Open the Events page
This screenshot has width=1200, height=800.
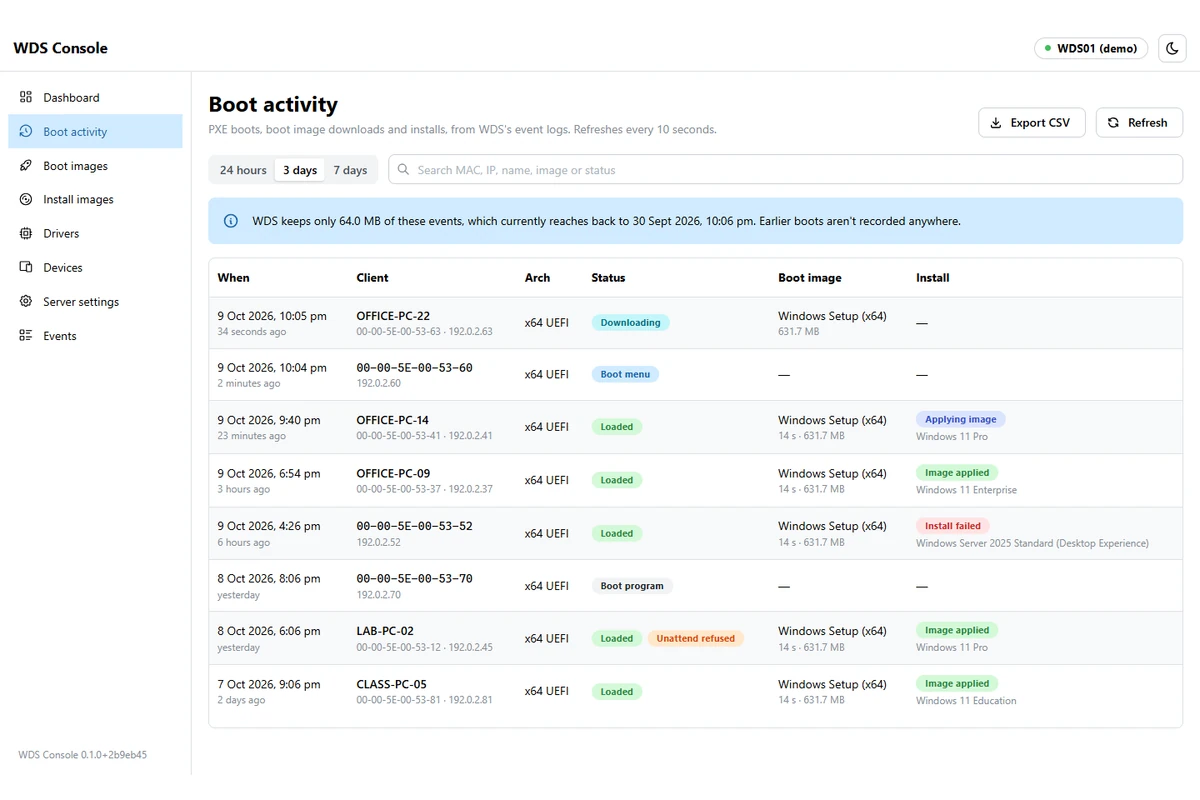(96, 335)
